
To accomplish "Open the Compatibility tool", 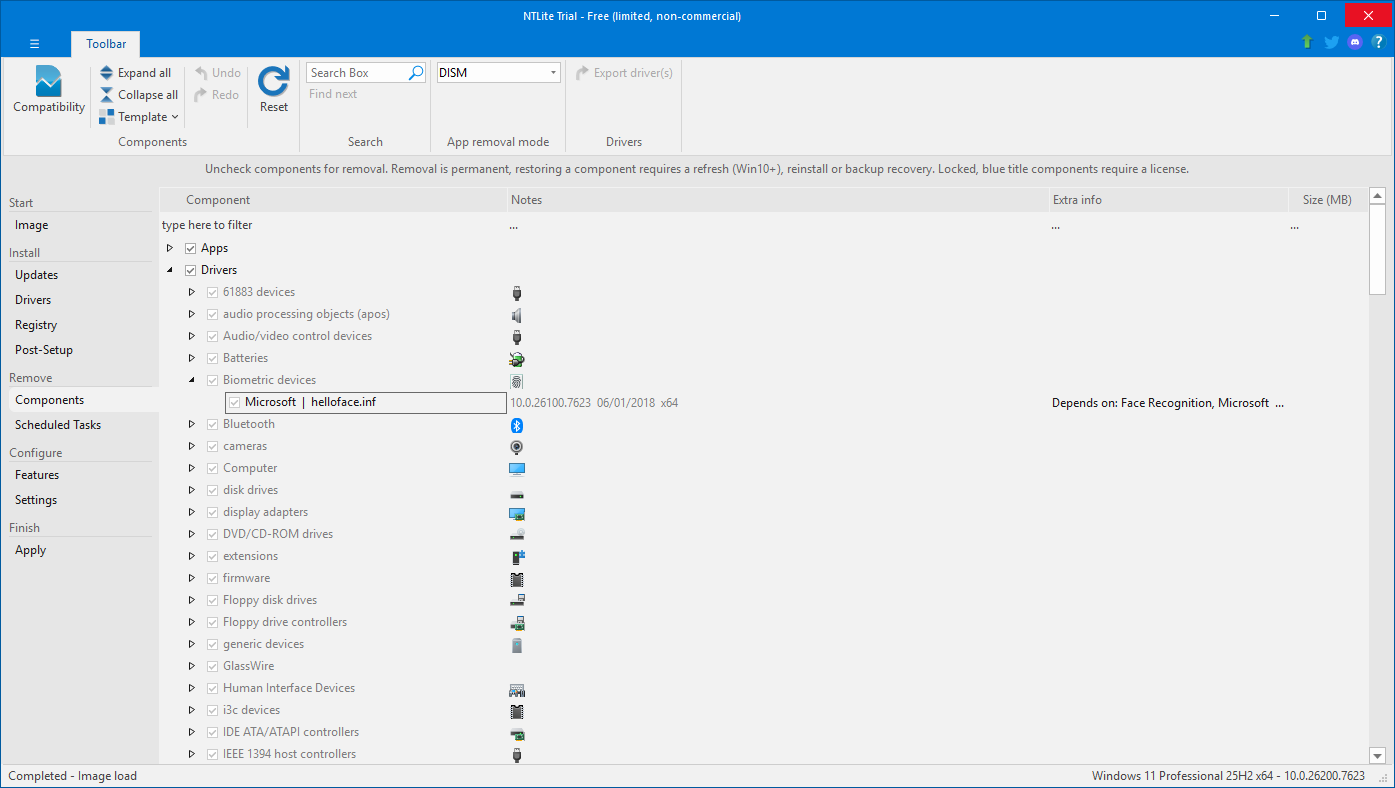I will [x=48, y=90].
